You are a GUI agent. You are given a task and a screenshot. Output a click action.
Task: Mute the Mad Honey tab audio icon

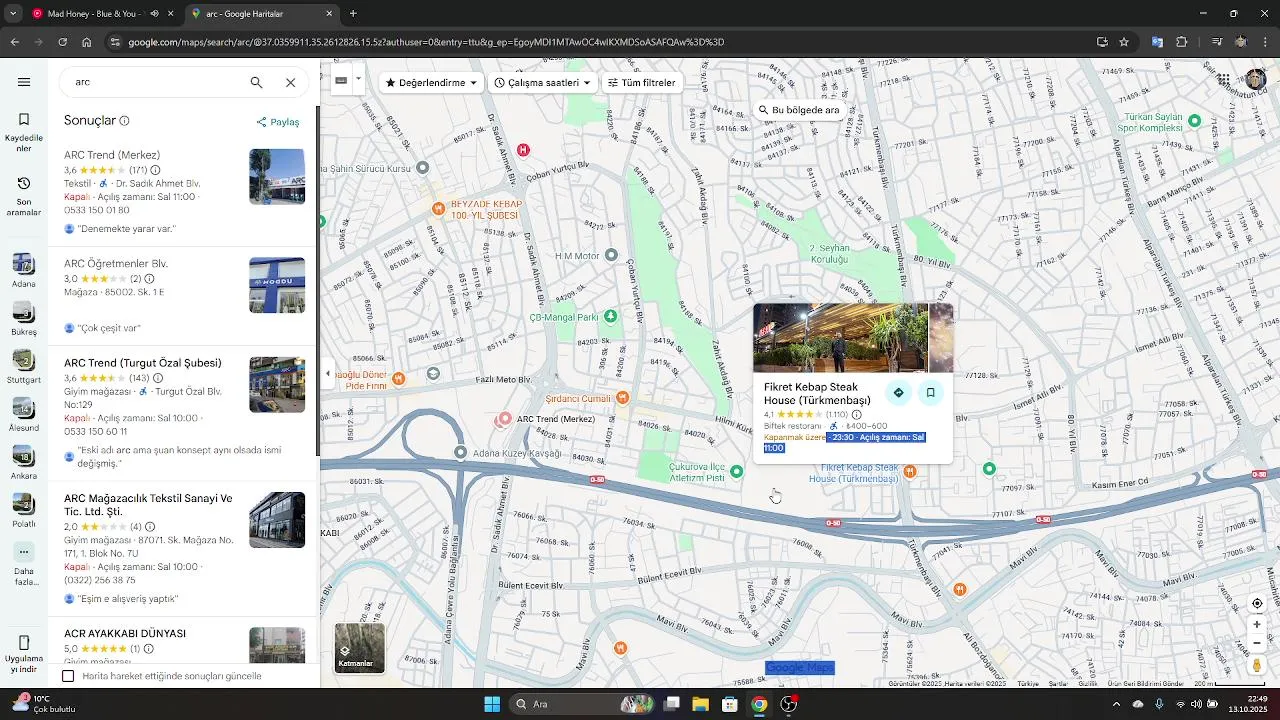pos(154,14)
